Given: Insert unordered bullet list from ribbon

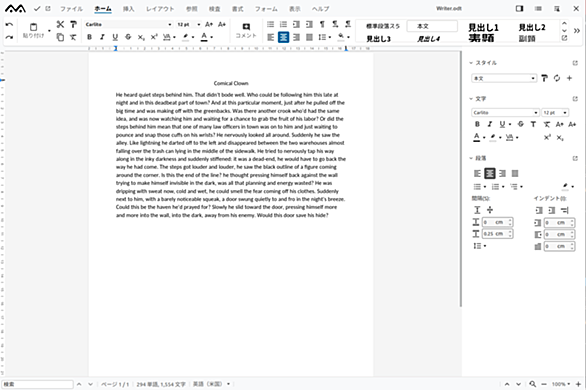Looking at the screenshot, I should 271,25.
